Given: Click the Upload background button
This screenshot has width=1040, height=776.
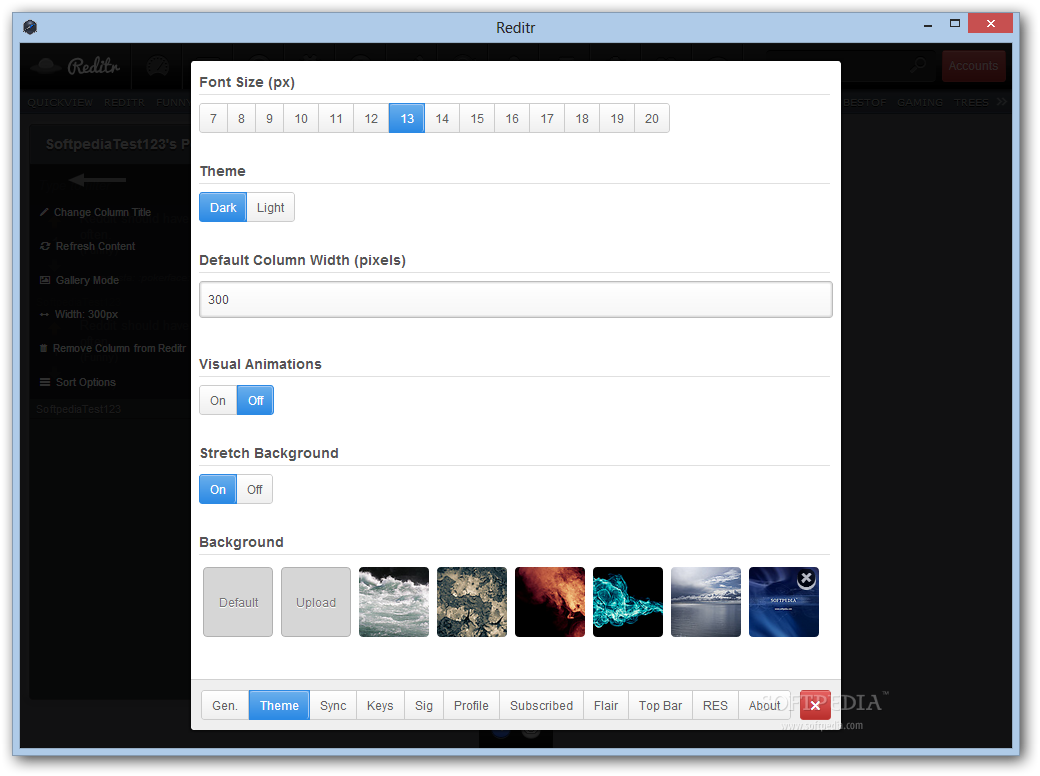Looking at the screenshot, I should pyautogui.click(x=316, y=602).
